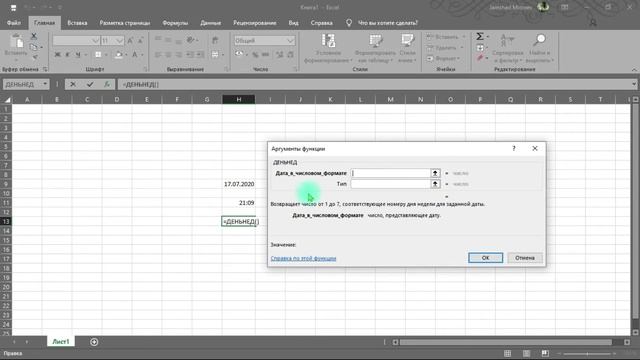Open the Формат cells dropdown
The height and width of the screenshot is (360, 640).
(443, 58)
